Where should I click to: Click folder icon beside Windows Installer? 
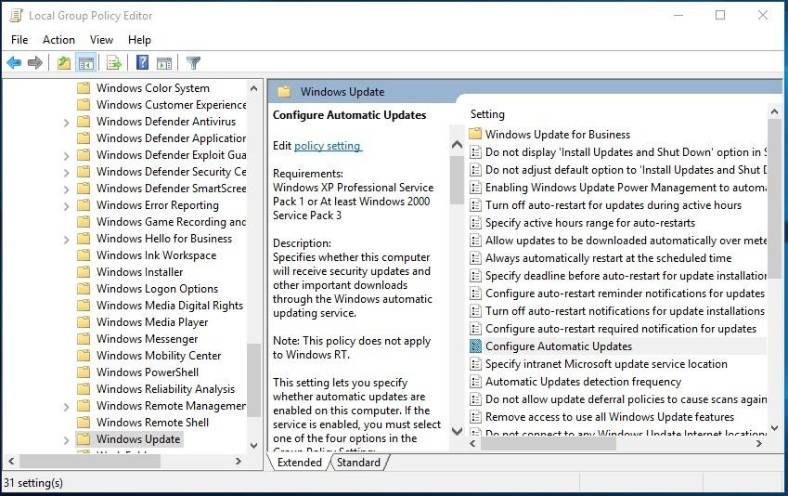coord(83,272)
